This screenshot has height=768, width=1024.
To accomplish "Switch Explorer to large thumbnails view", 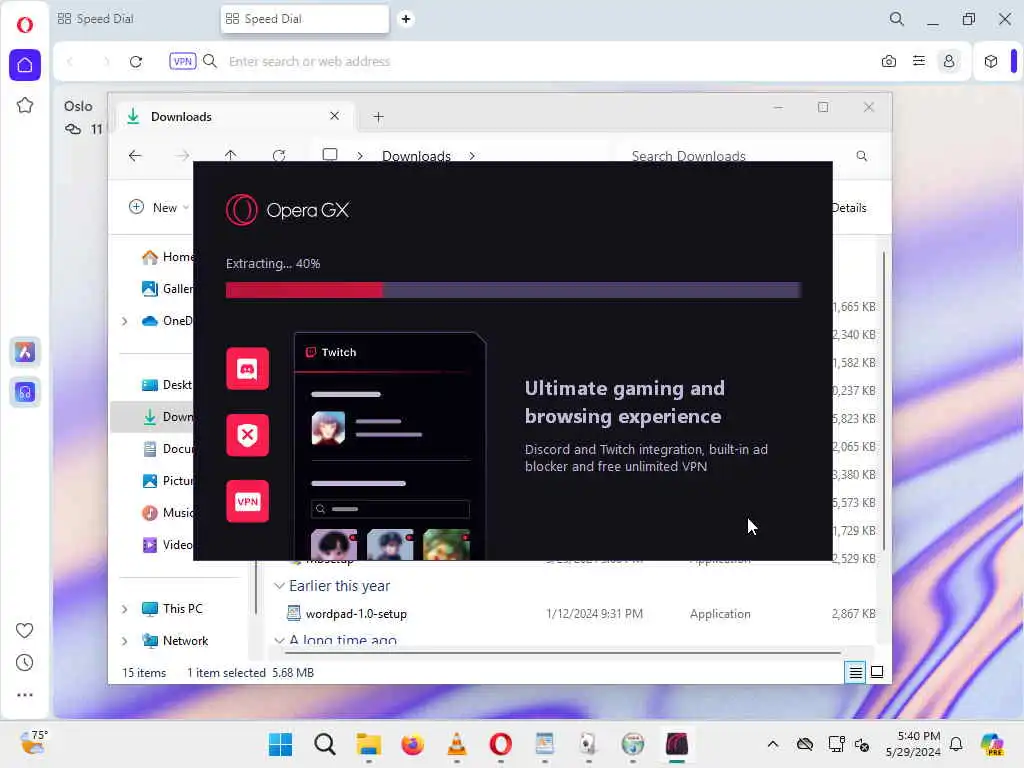I will pos(877,672).
